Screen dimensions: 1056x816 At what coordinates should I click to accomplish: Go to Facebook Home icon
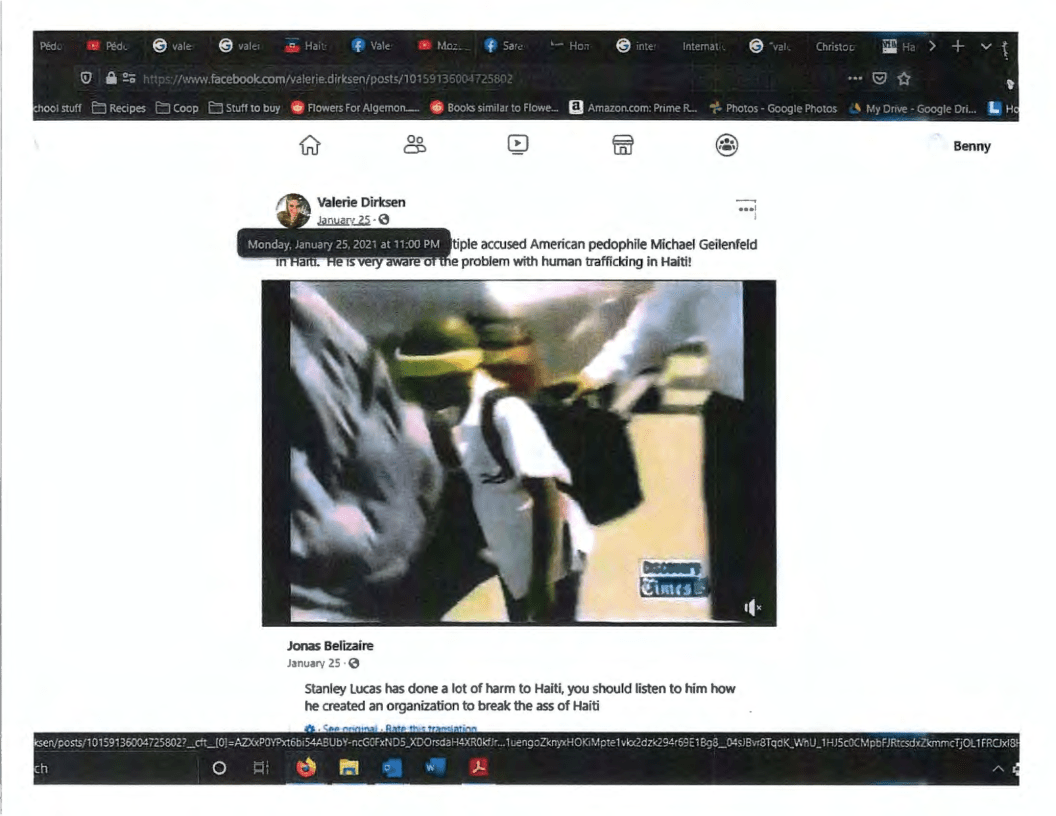(x=310, y=146)
